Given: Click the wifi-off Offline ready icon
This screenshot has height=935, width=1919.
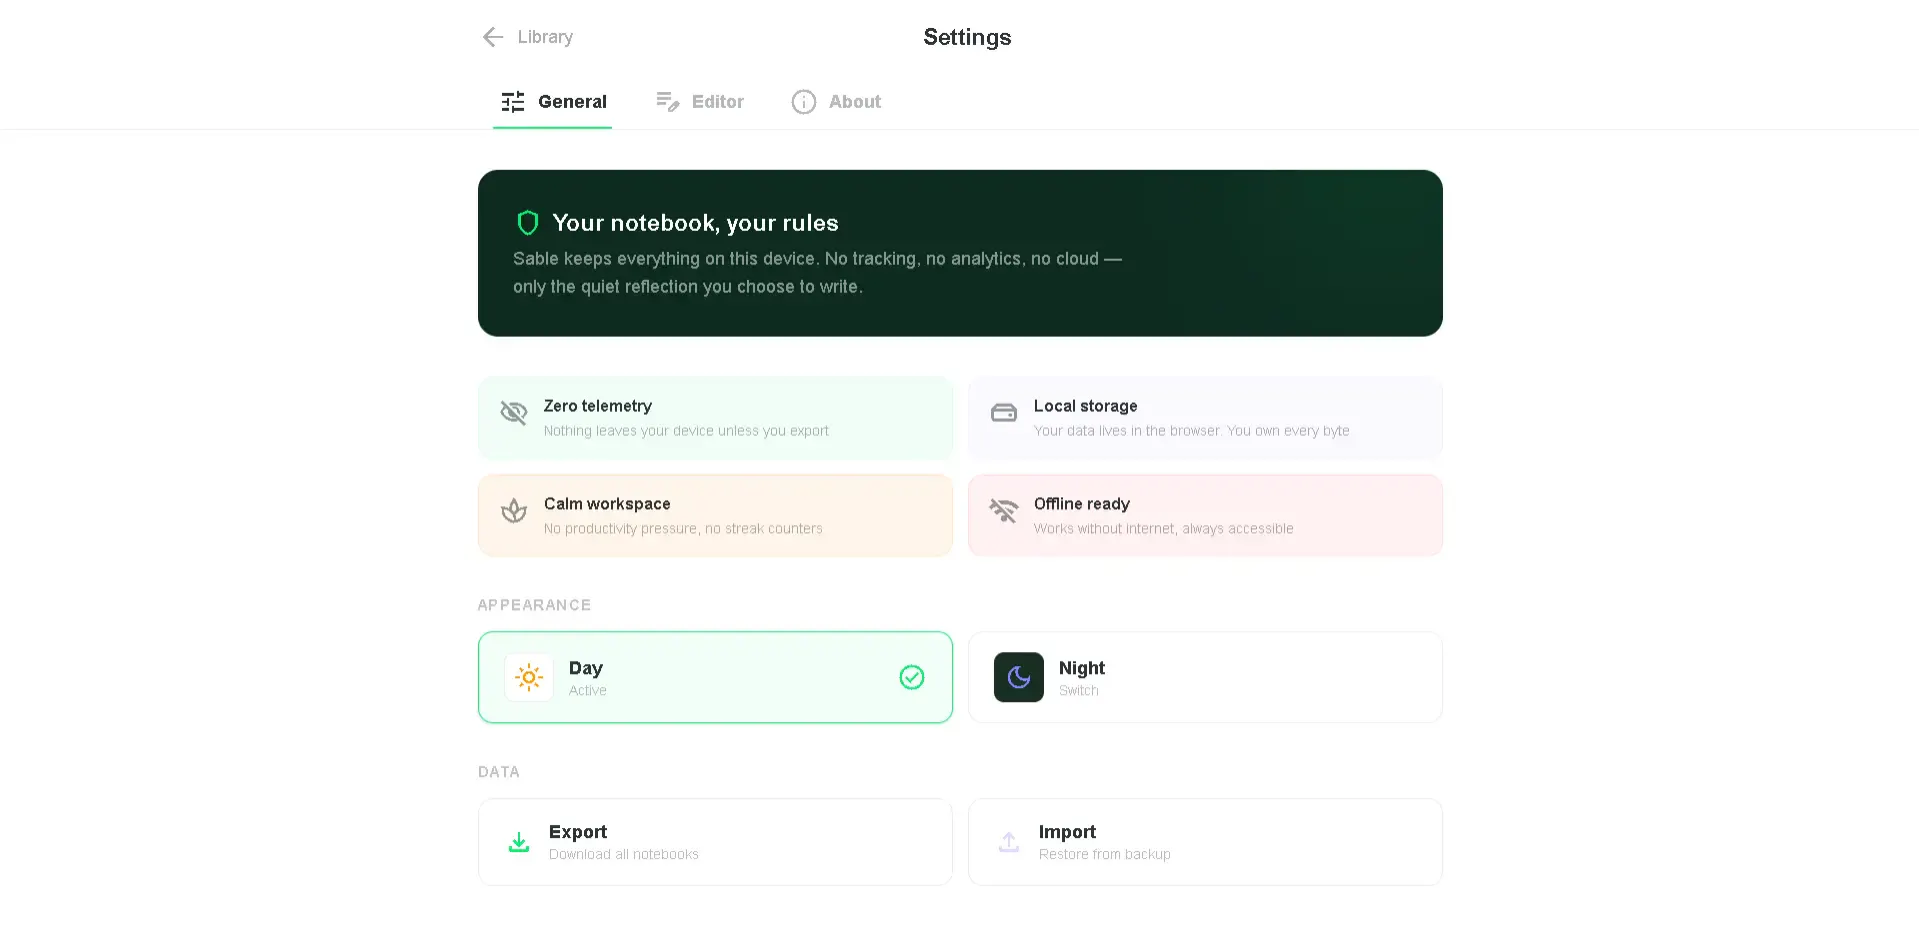Looking at the screenshot, I should coord(1004,510).
